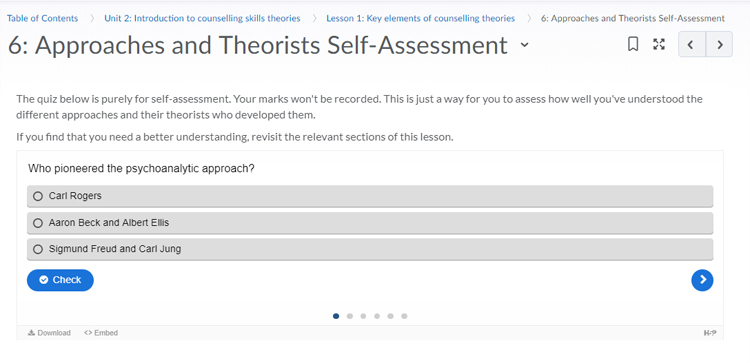Select the third question progress dot

pos(363,316)
